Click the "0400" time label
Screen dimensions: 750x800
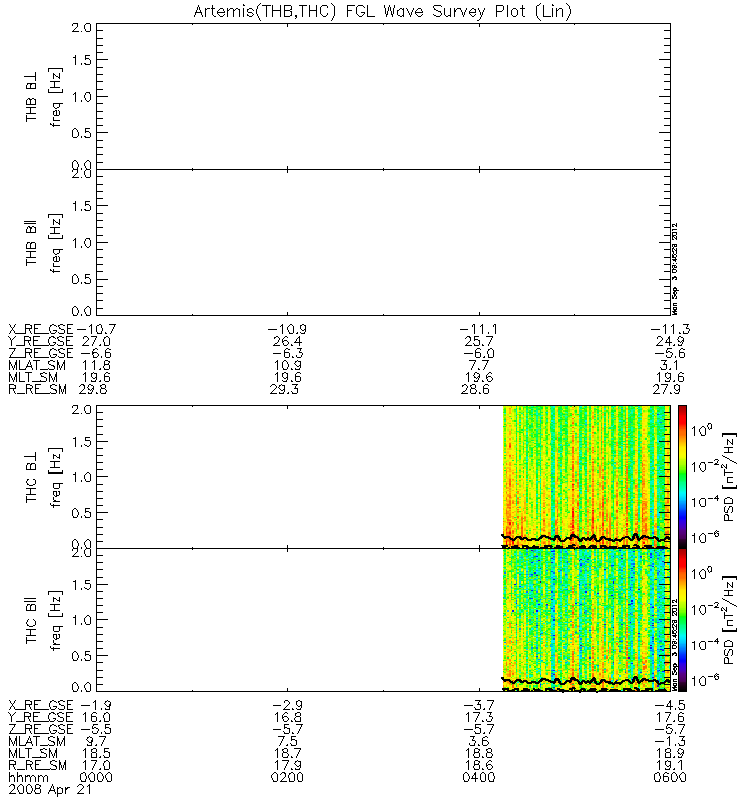coord(479,778)
